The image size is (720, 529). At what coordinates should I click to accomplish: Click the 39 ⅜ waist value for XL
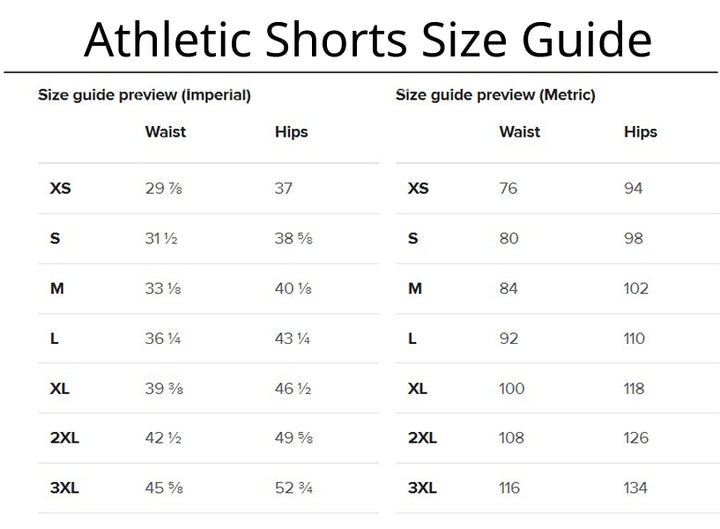tap(163, 389)
